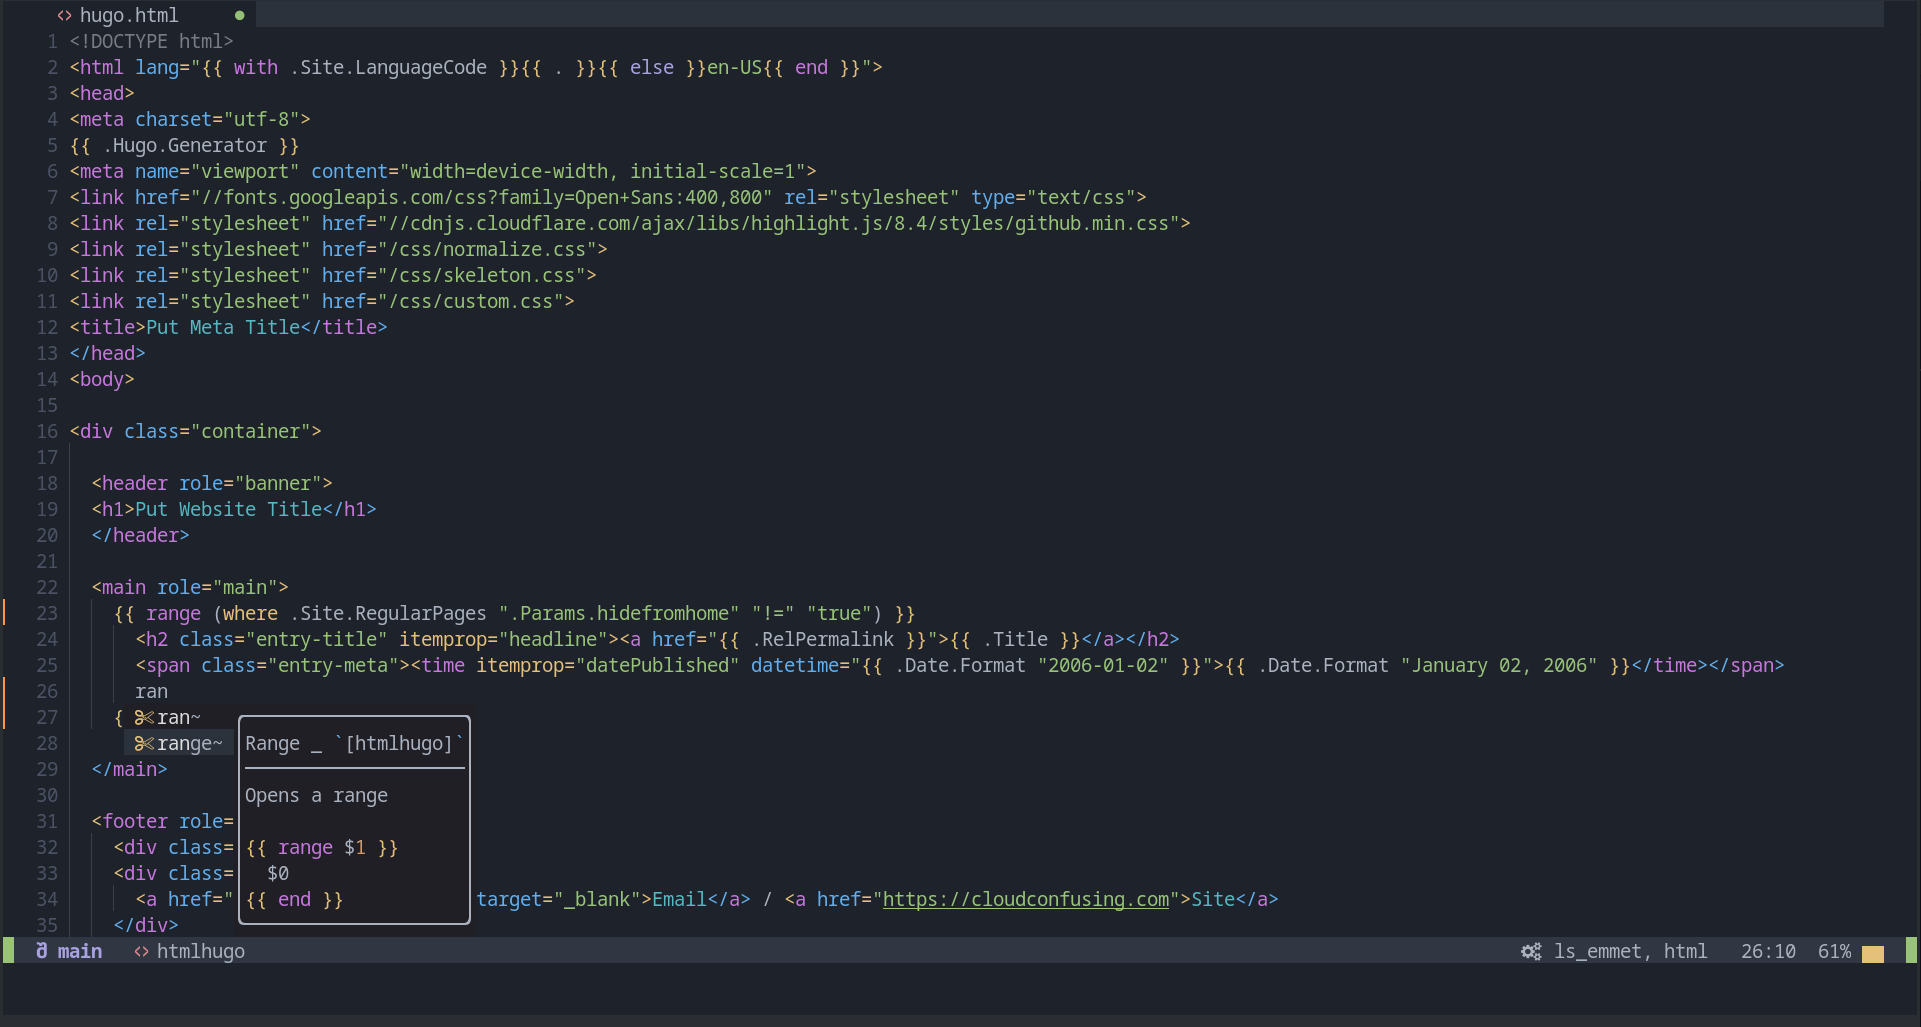Click the Email anchor text on line 34
Image resolution: width=1921 pixels, height=1027 pixels.
point(680,899)
